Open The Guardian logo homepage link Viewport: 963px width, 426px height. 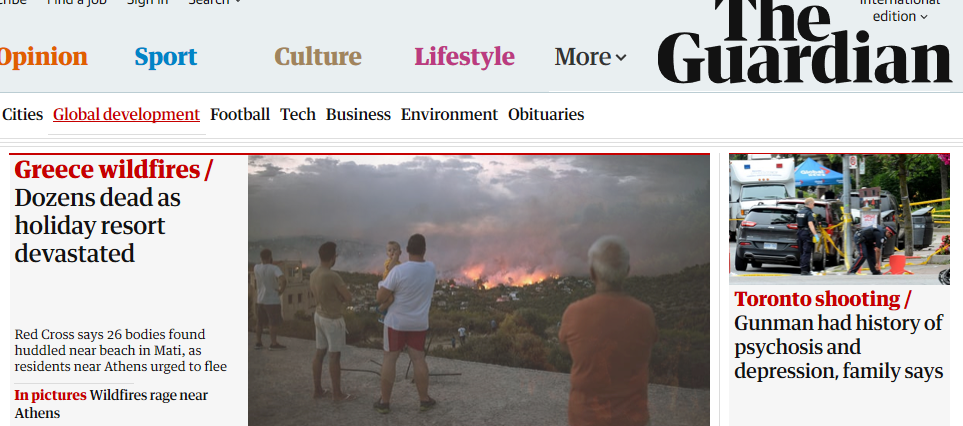(x=805, y=42)
